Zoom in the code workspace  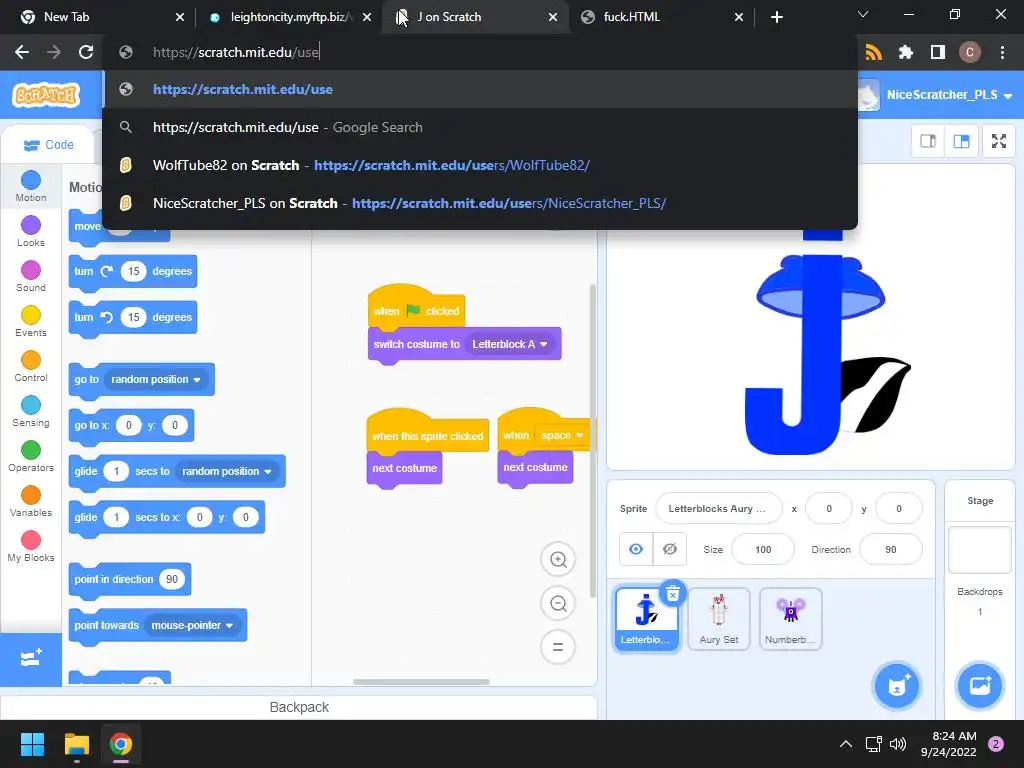click(558, 560)
